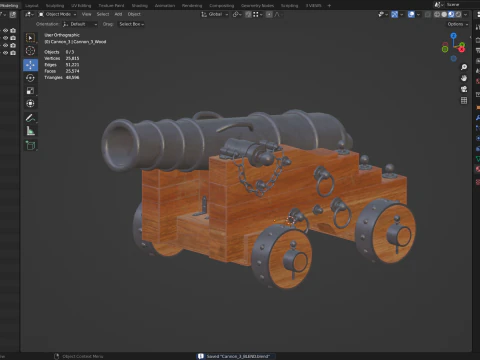Switch to Solid viewport shading
Viewport: 480px width, 360px height.
(444, 14)
